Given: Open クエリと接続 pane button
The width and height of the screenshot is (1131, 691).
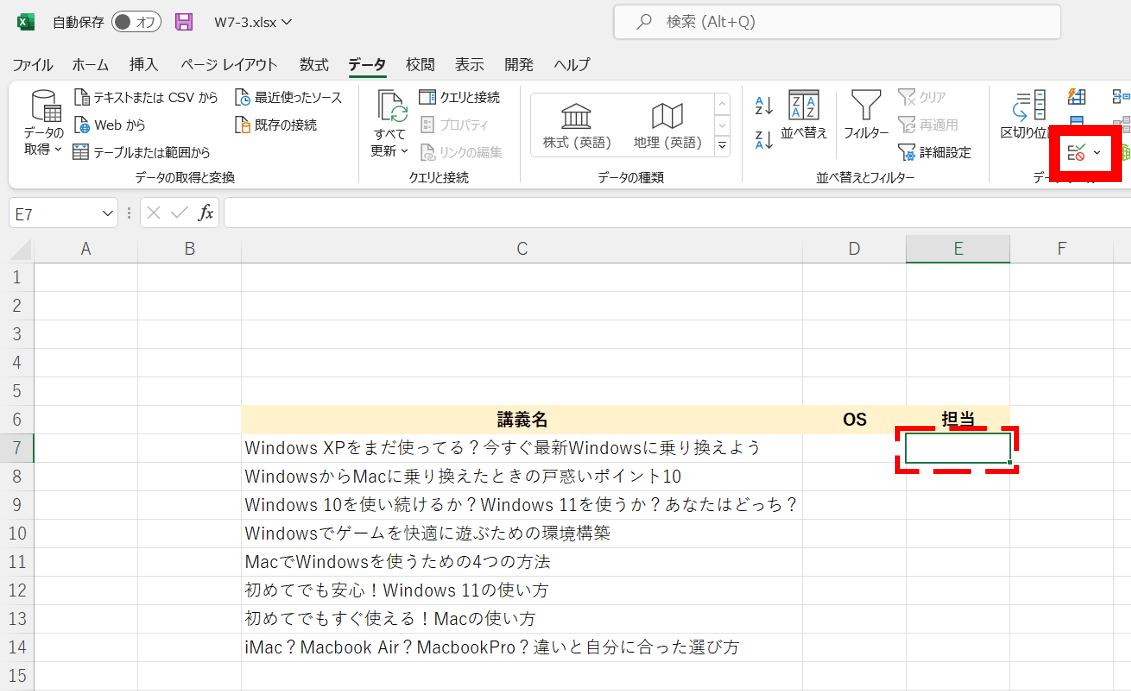Looking at the screenshot, I should (459, 97).
